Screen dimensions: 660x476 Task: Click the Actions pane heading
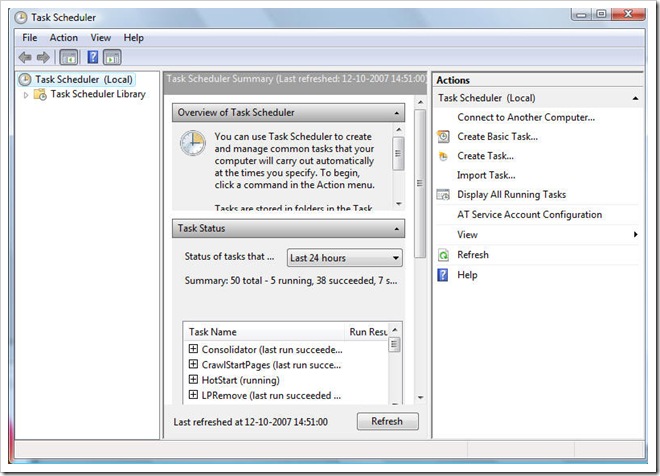(453, 80)
